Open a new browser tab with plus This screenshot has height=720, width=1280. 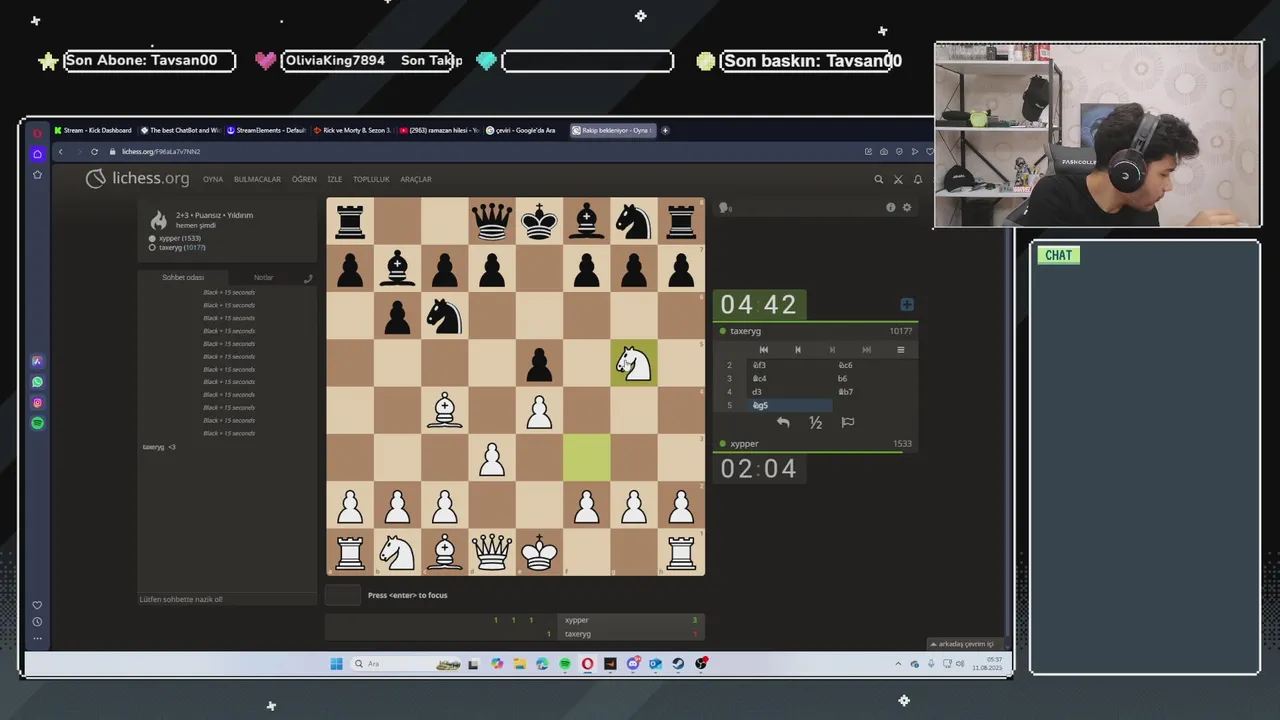(665, 130)
